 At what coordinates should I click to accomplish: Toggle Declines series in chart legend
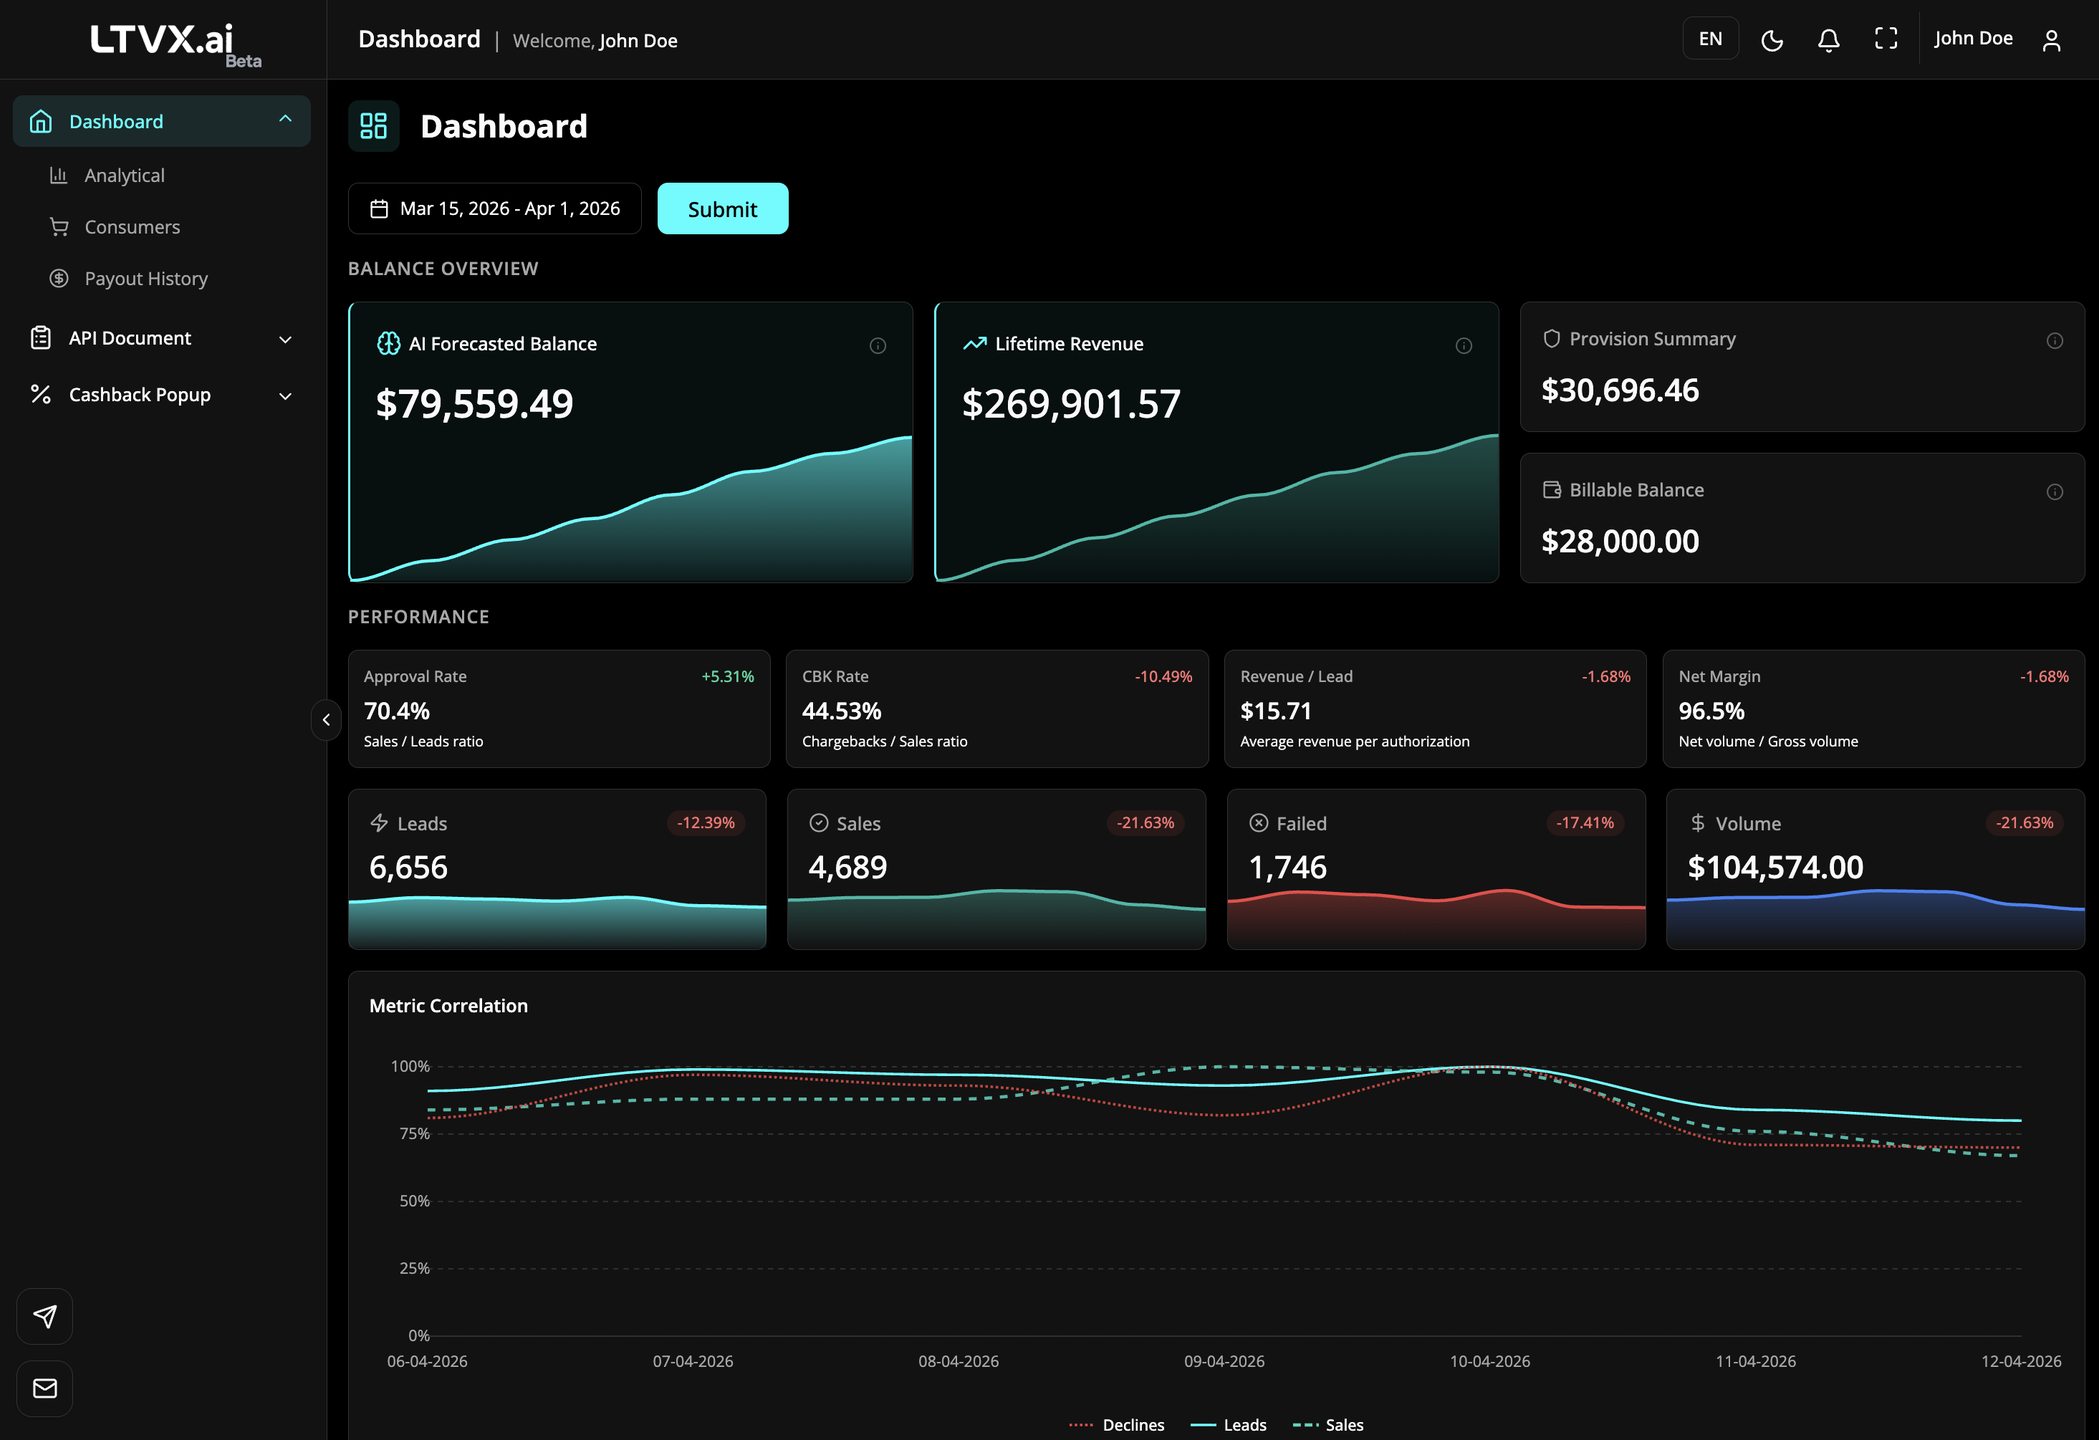(x=1116, y=1425)
